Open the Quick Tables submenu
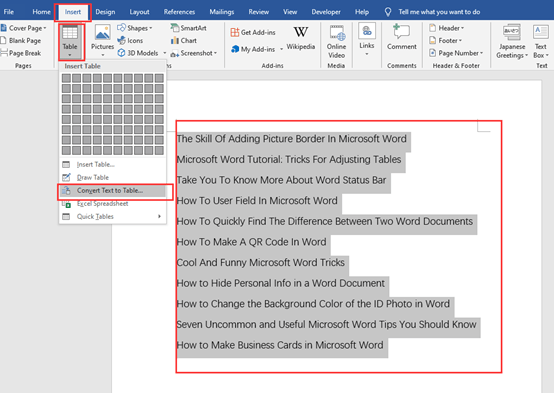Viewport: 554px width, 393px height. tap(112, 217)
